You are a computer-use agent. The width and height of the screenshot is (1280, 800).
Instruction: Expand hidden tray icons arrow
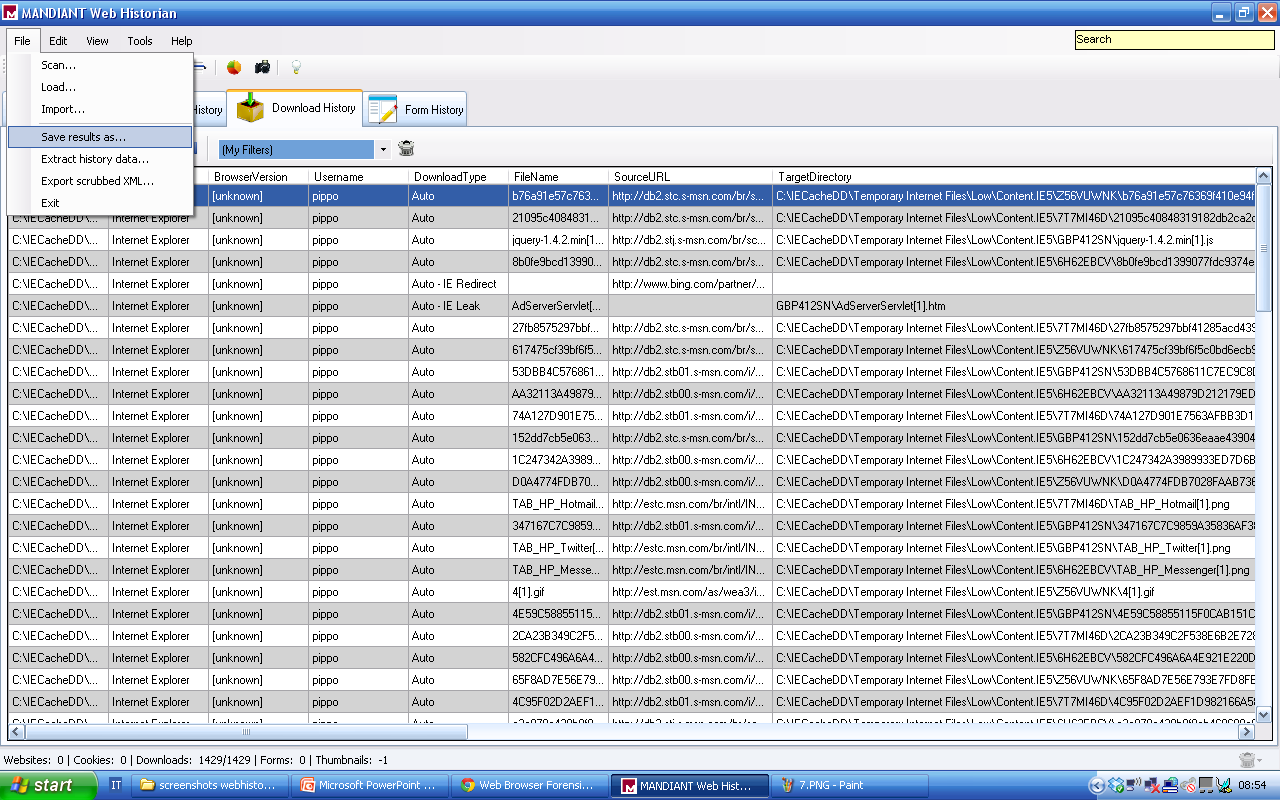[1096, 786]
